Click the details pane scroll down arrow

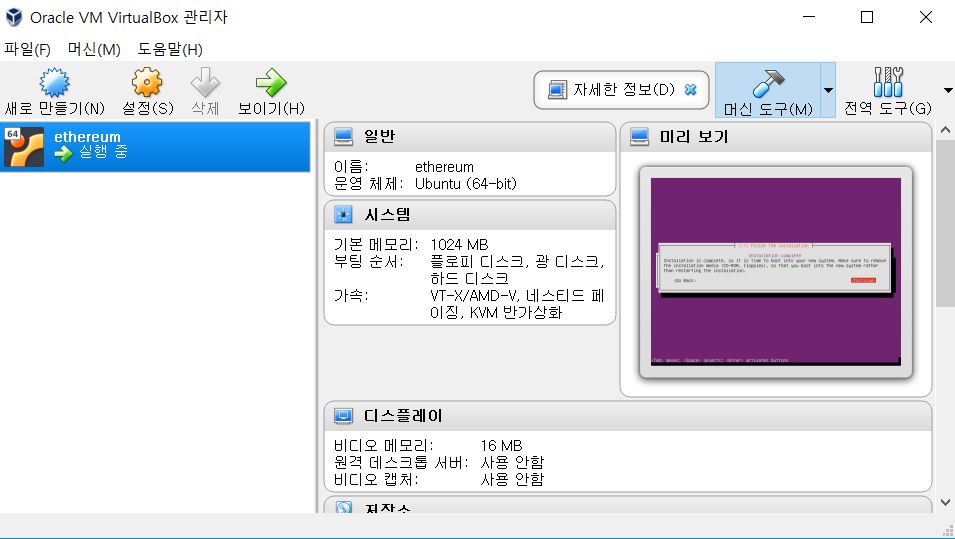945,502
